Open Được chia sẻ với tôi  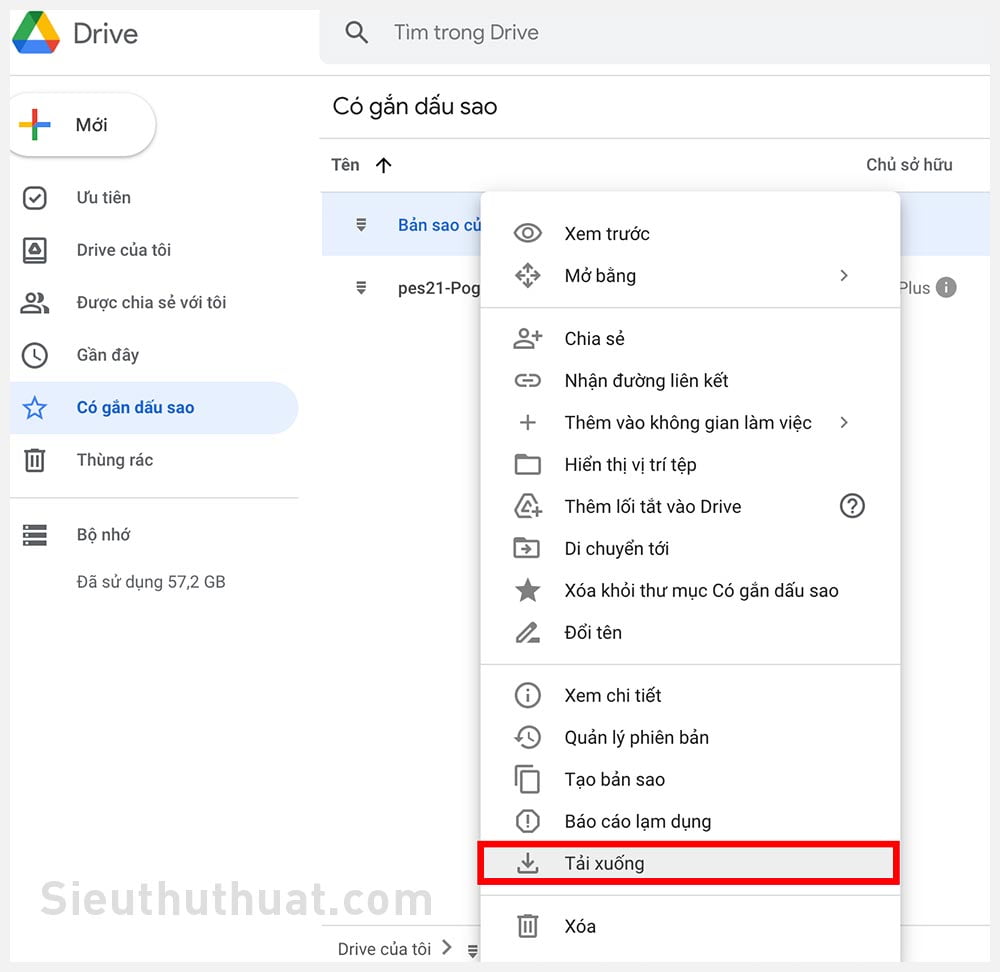click(154, 302)
